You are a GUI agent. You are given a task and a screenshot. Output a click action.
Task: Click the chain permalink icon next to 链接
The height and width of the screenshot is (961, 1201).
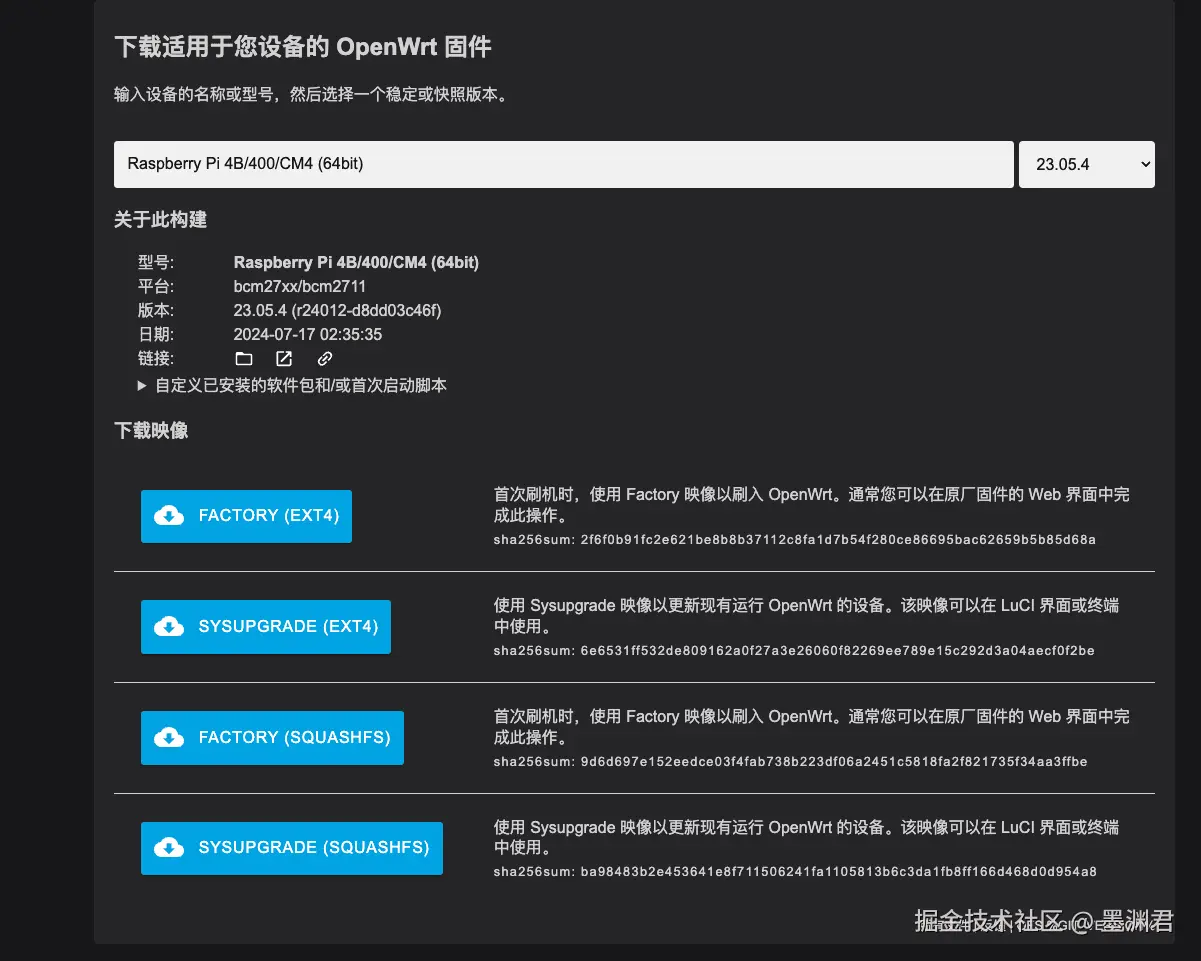325,359
